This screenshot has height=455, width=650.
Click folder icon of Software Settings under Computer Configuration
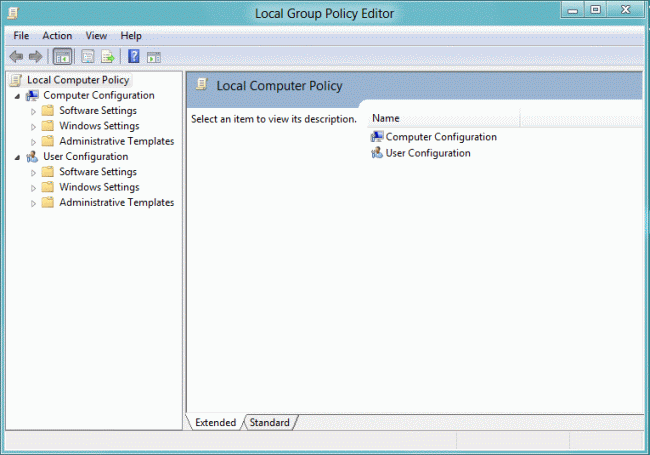click(x=48, y=111)
